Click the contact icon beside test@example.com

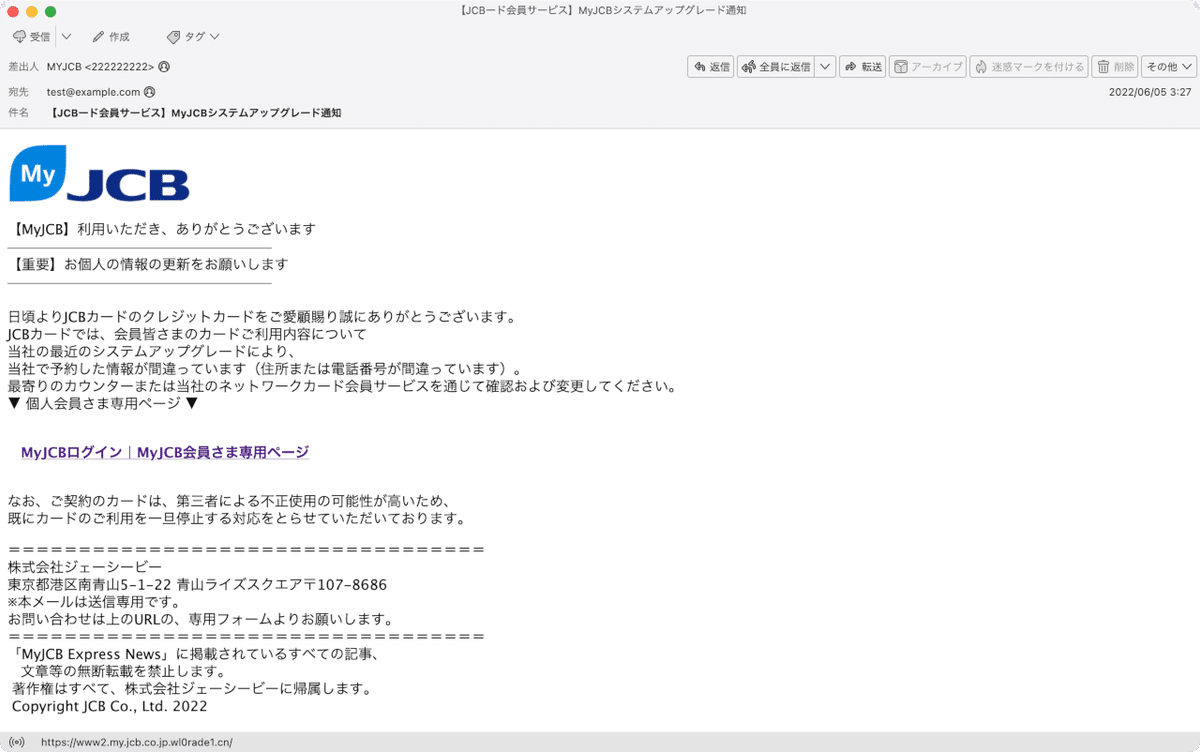[x=150, y=91]
